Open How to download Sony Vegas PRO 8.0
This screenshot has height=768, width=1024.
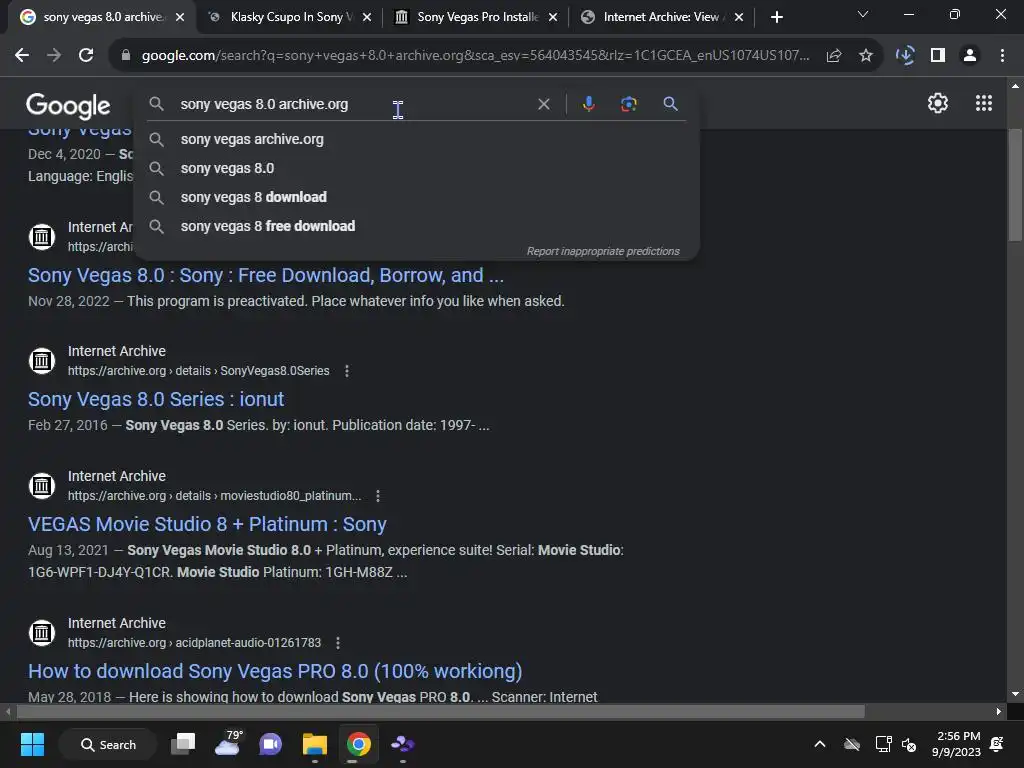coord(275,671)
